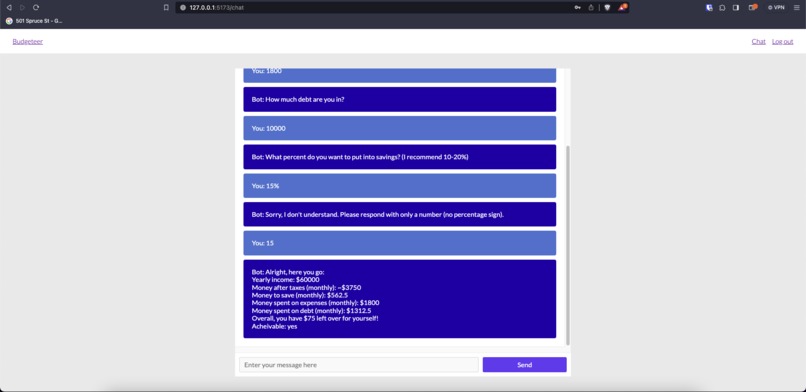Click the 'Sorry, I don't understand' bot message
The width and height of the screenshot is (806, 392).
(399, 214)
